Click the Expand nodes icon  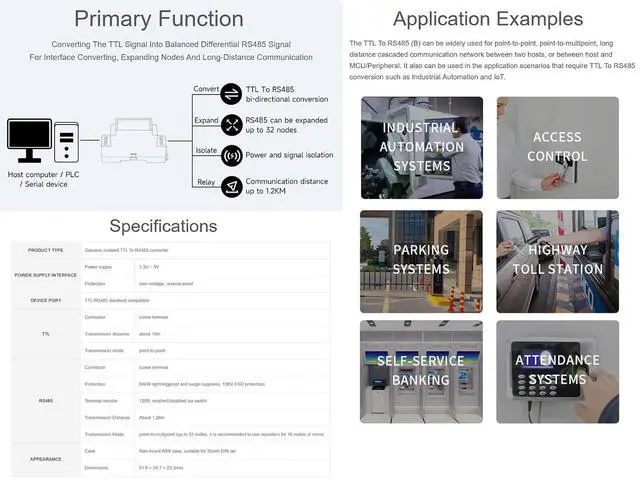tap(231, 125)
